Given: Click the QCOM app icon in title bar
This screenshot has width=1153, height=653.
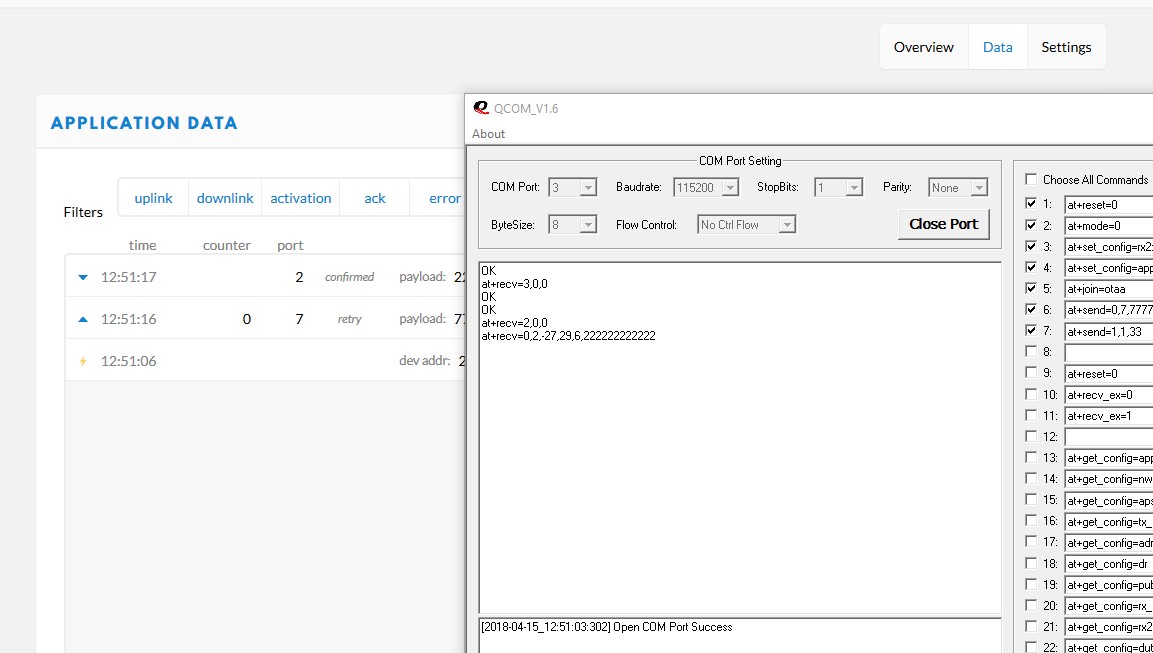Looking at the screenshot, I should click(481, 108).
